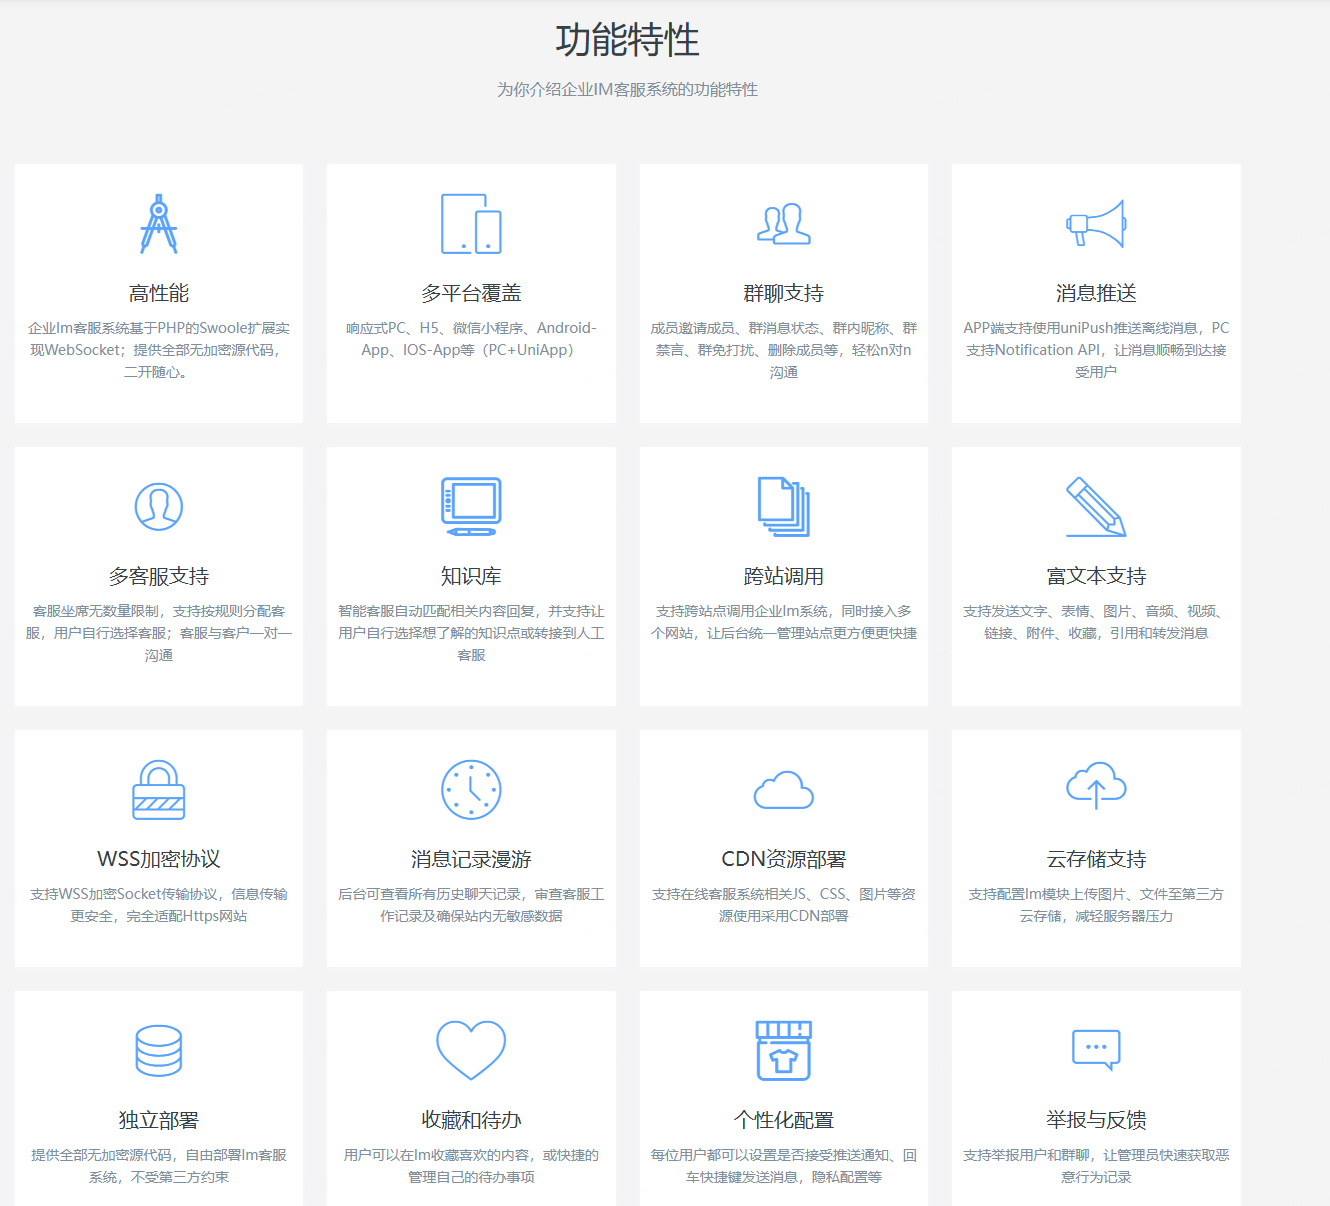
Task: Click the clock icon for 消息记录漫游
Action: click(471, 790)
